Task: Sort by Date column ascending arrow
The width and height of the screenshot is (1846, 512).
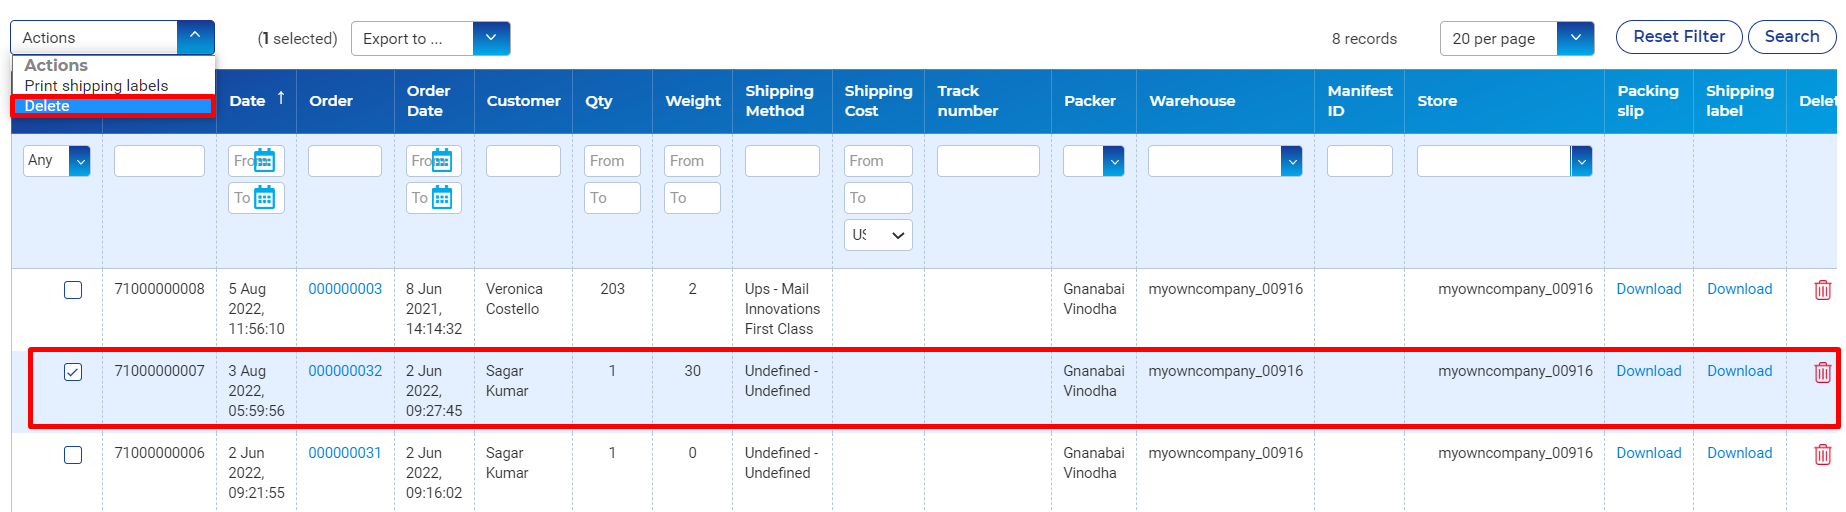Action: pyautogui.click(x=281, y=98)
